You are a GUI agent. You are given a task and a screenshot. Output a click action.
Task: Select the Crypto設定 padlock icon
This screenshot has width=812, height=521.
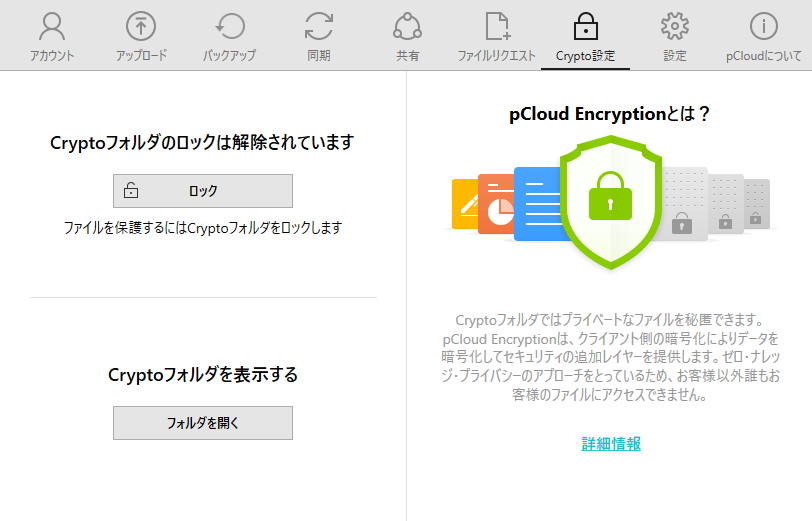[585, 26]
